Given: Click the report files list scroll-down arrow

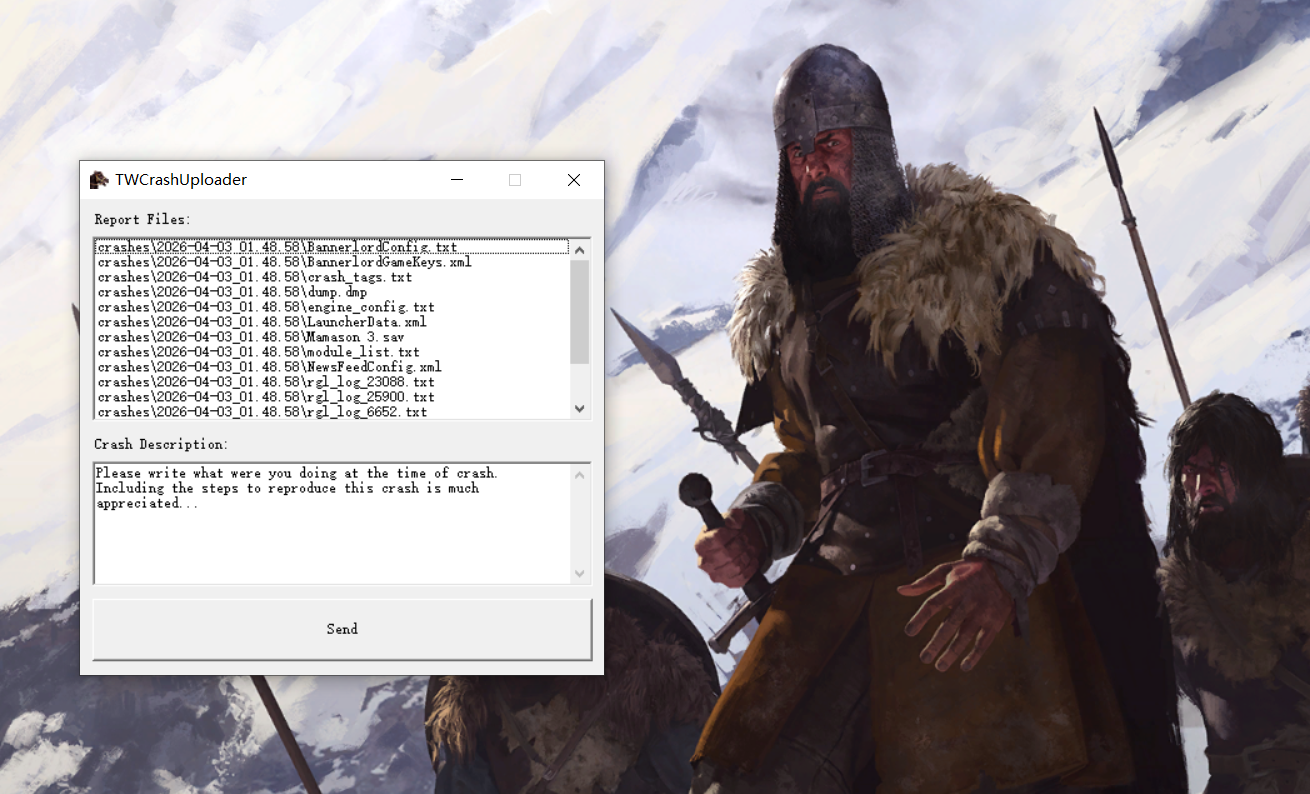Looking at the screenshot, I should pos(580,408).
